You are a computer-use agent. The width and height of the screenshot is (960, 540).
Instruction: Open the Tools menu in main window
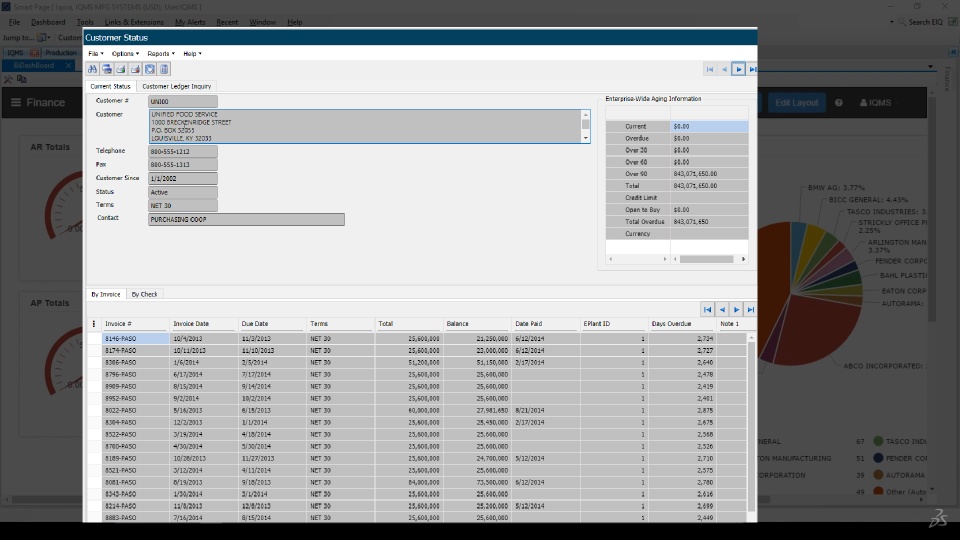click(85, 22)
